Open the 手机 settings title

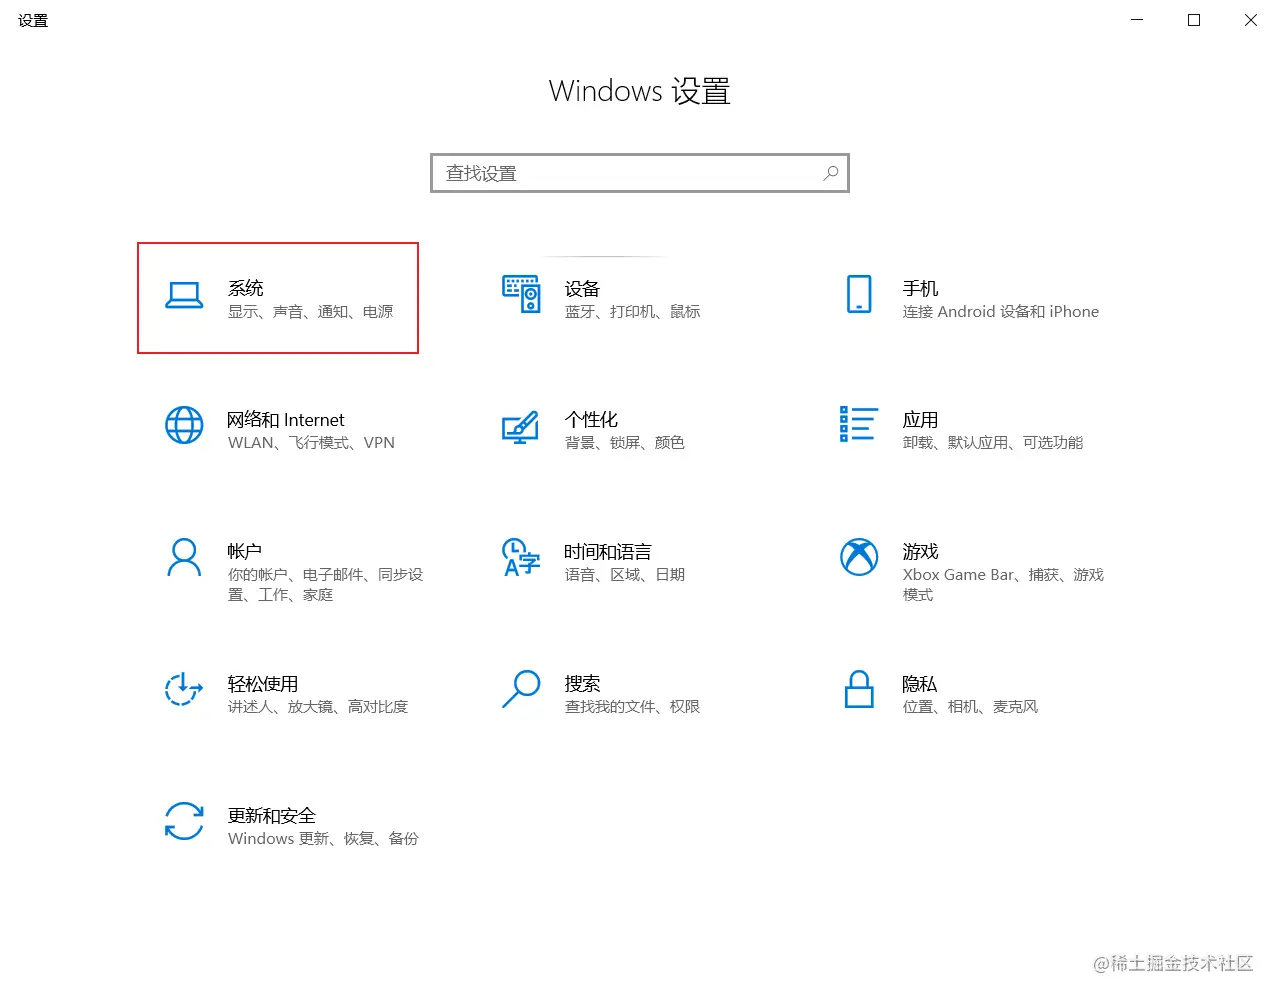(x=920, y=288)
